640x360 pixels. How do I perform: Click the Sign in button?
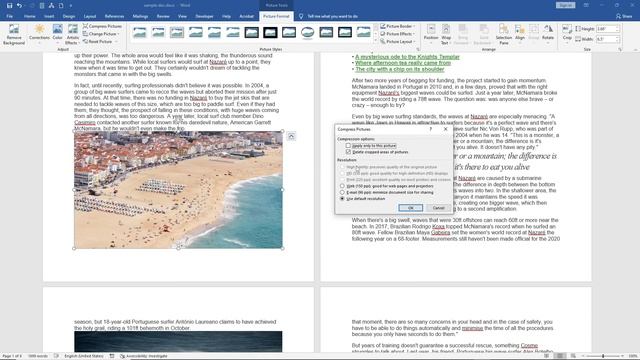[565, 5]
